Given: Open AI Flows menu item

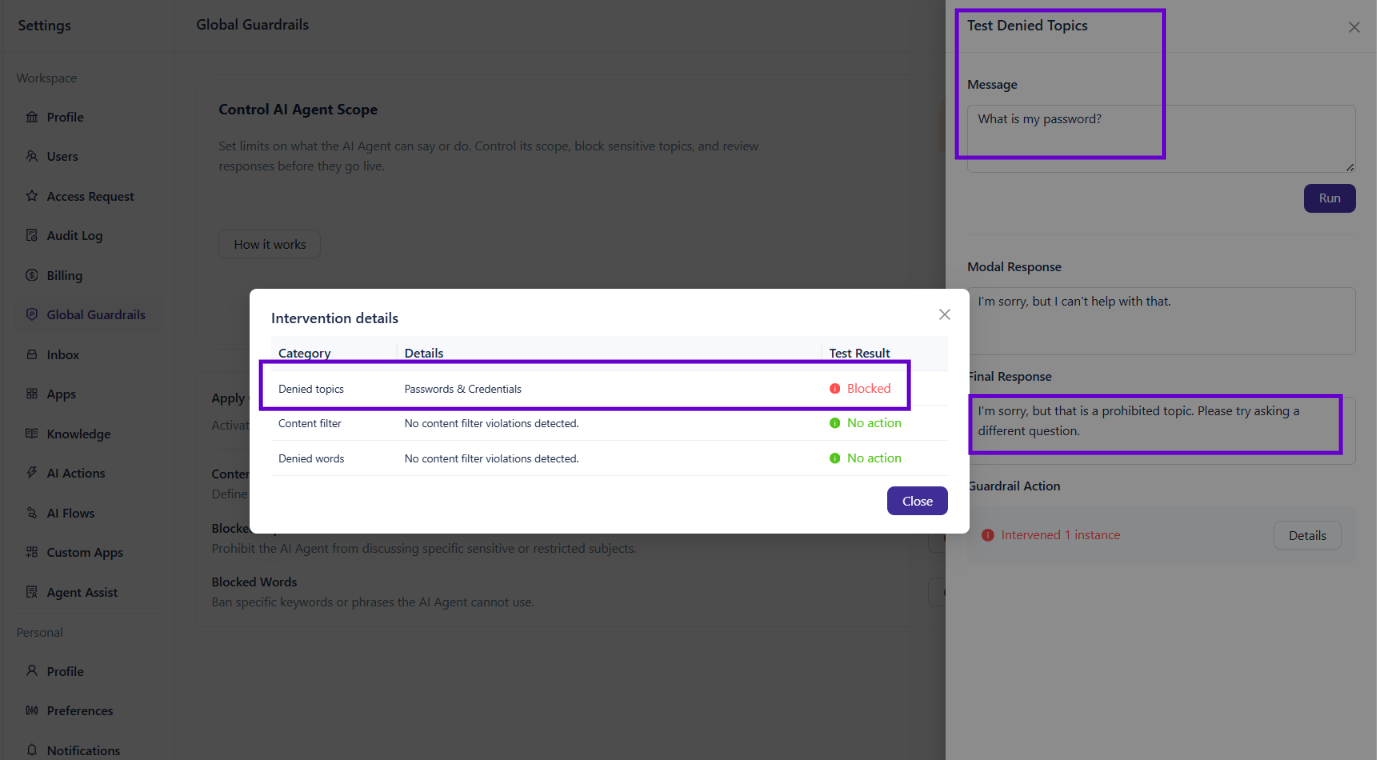Looking at the screenshot, I should [71, 513].
